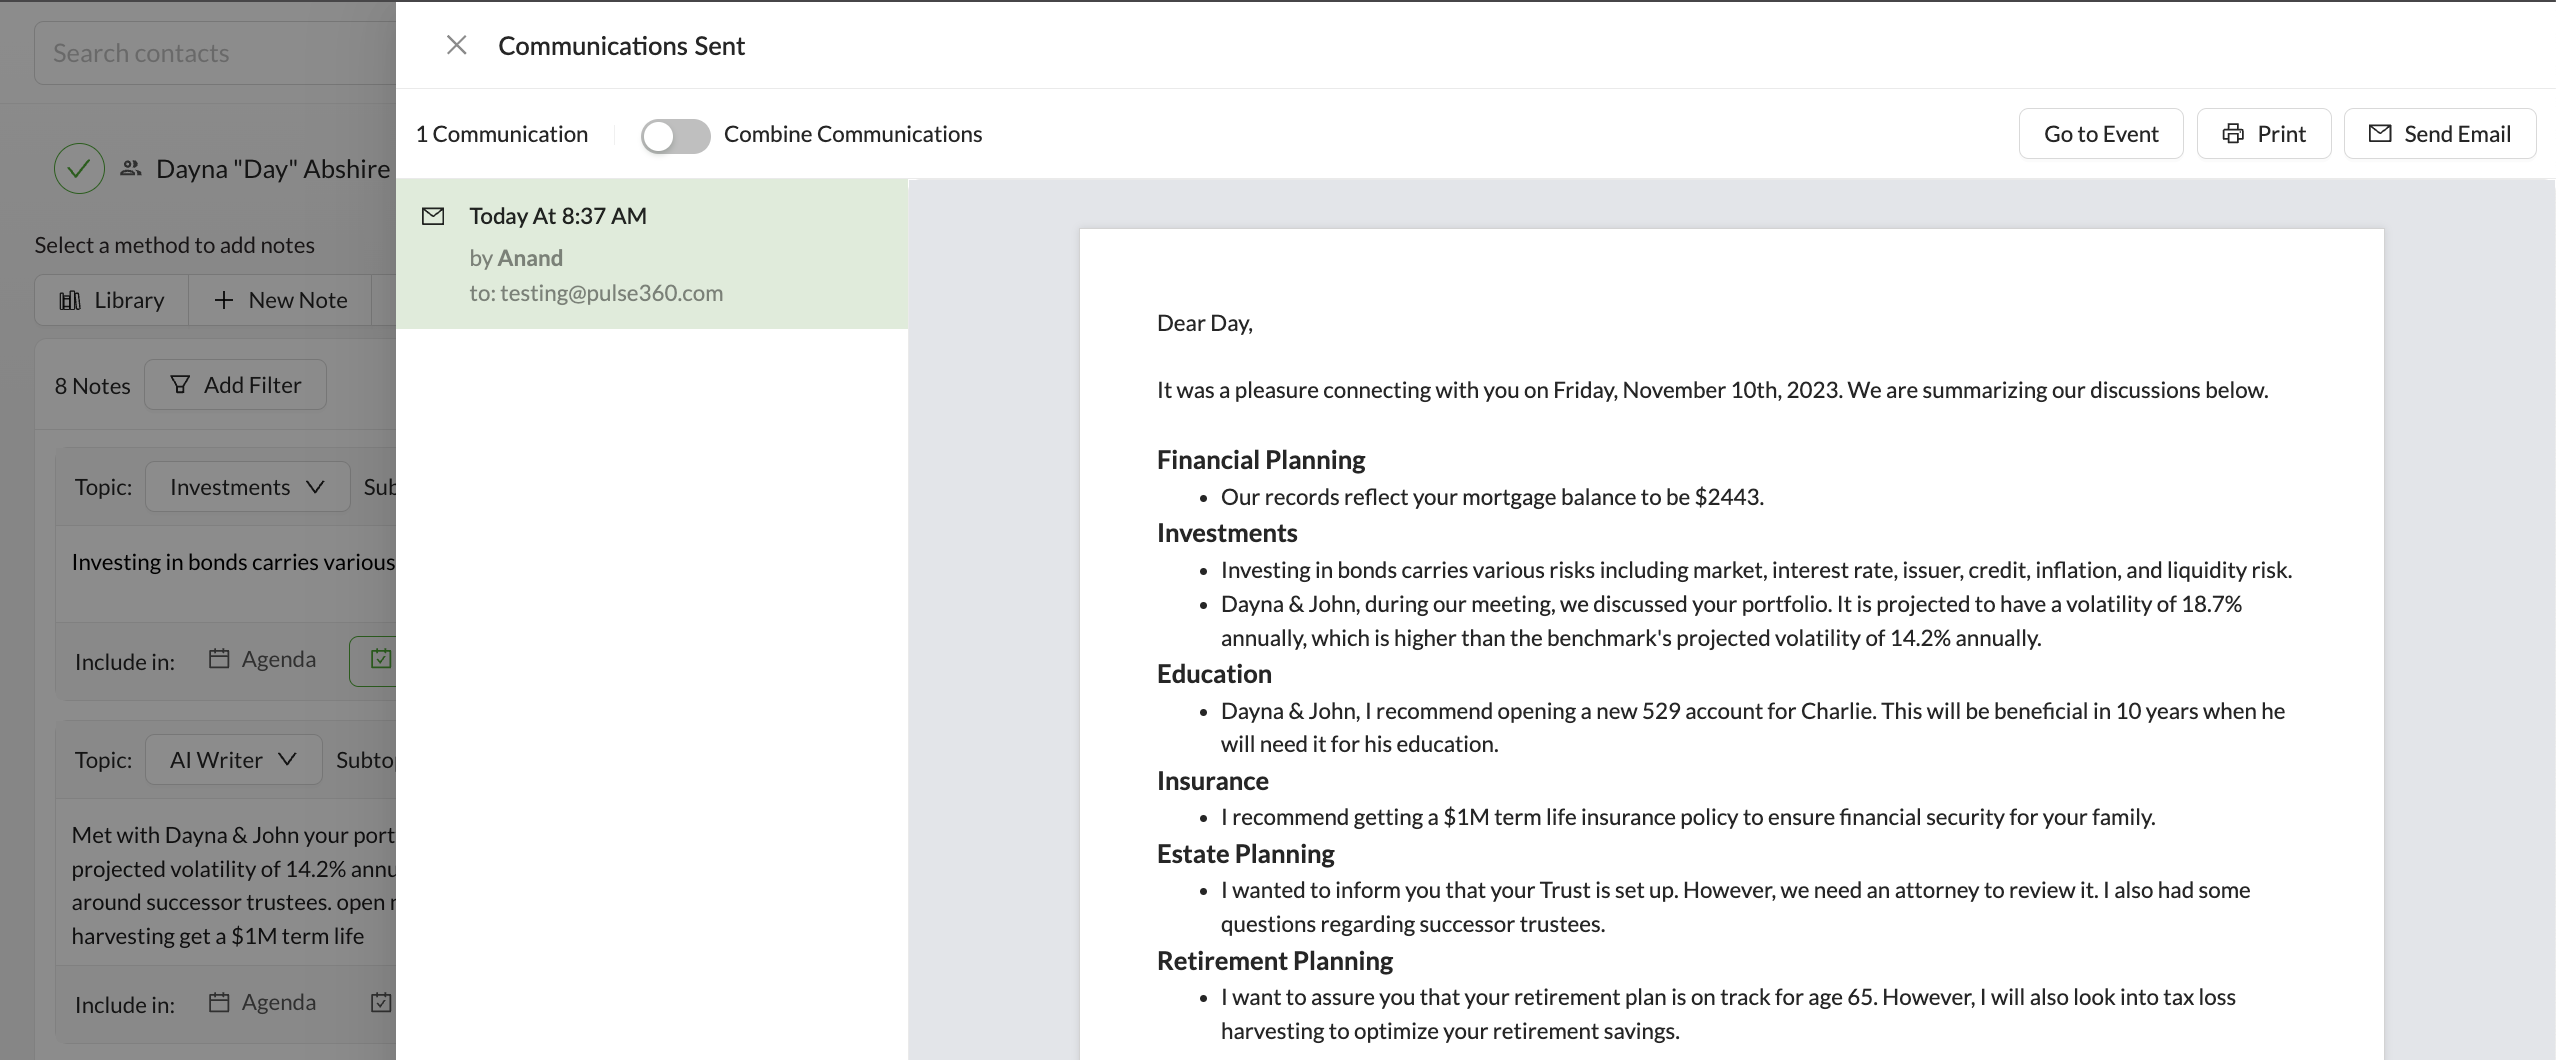Toggle the Combine Communications switch
Screen dimensions: 2556x1060
pos(676,135)
